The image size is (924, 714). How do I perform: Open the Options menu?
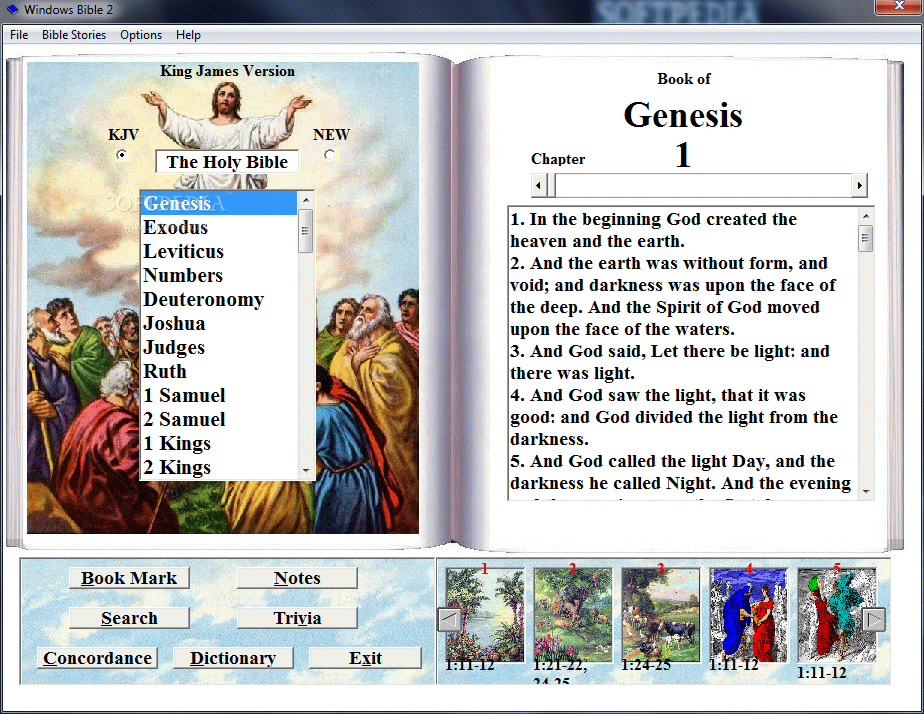coord(141,35)
